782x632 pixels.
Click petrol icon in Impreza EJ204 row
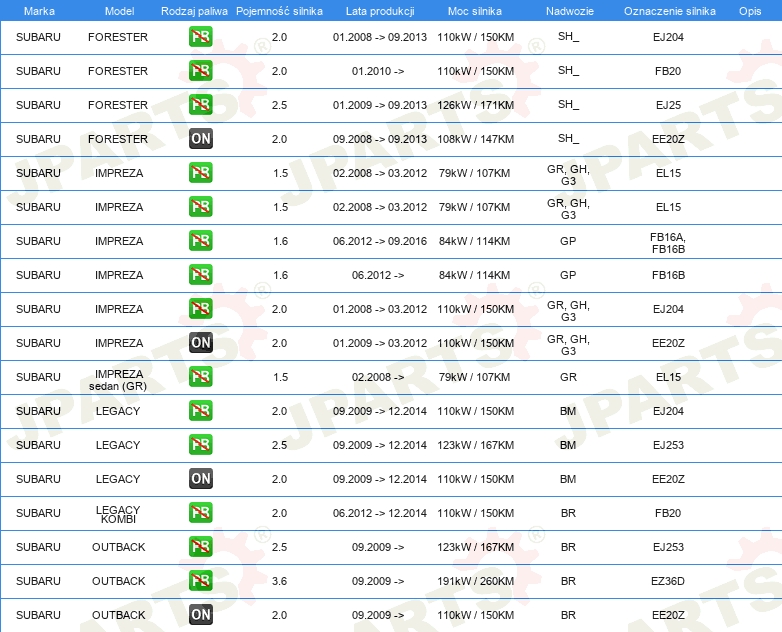coord(200,309)
